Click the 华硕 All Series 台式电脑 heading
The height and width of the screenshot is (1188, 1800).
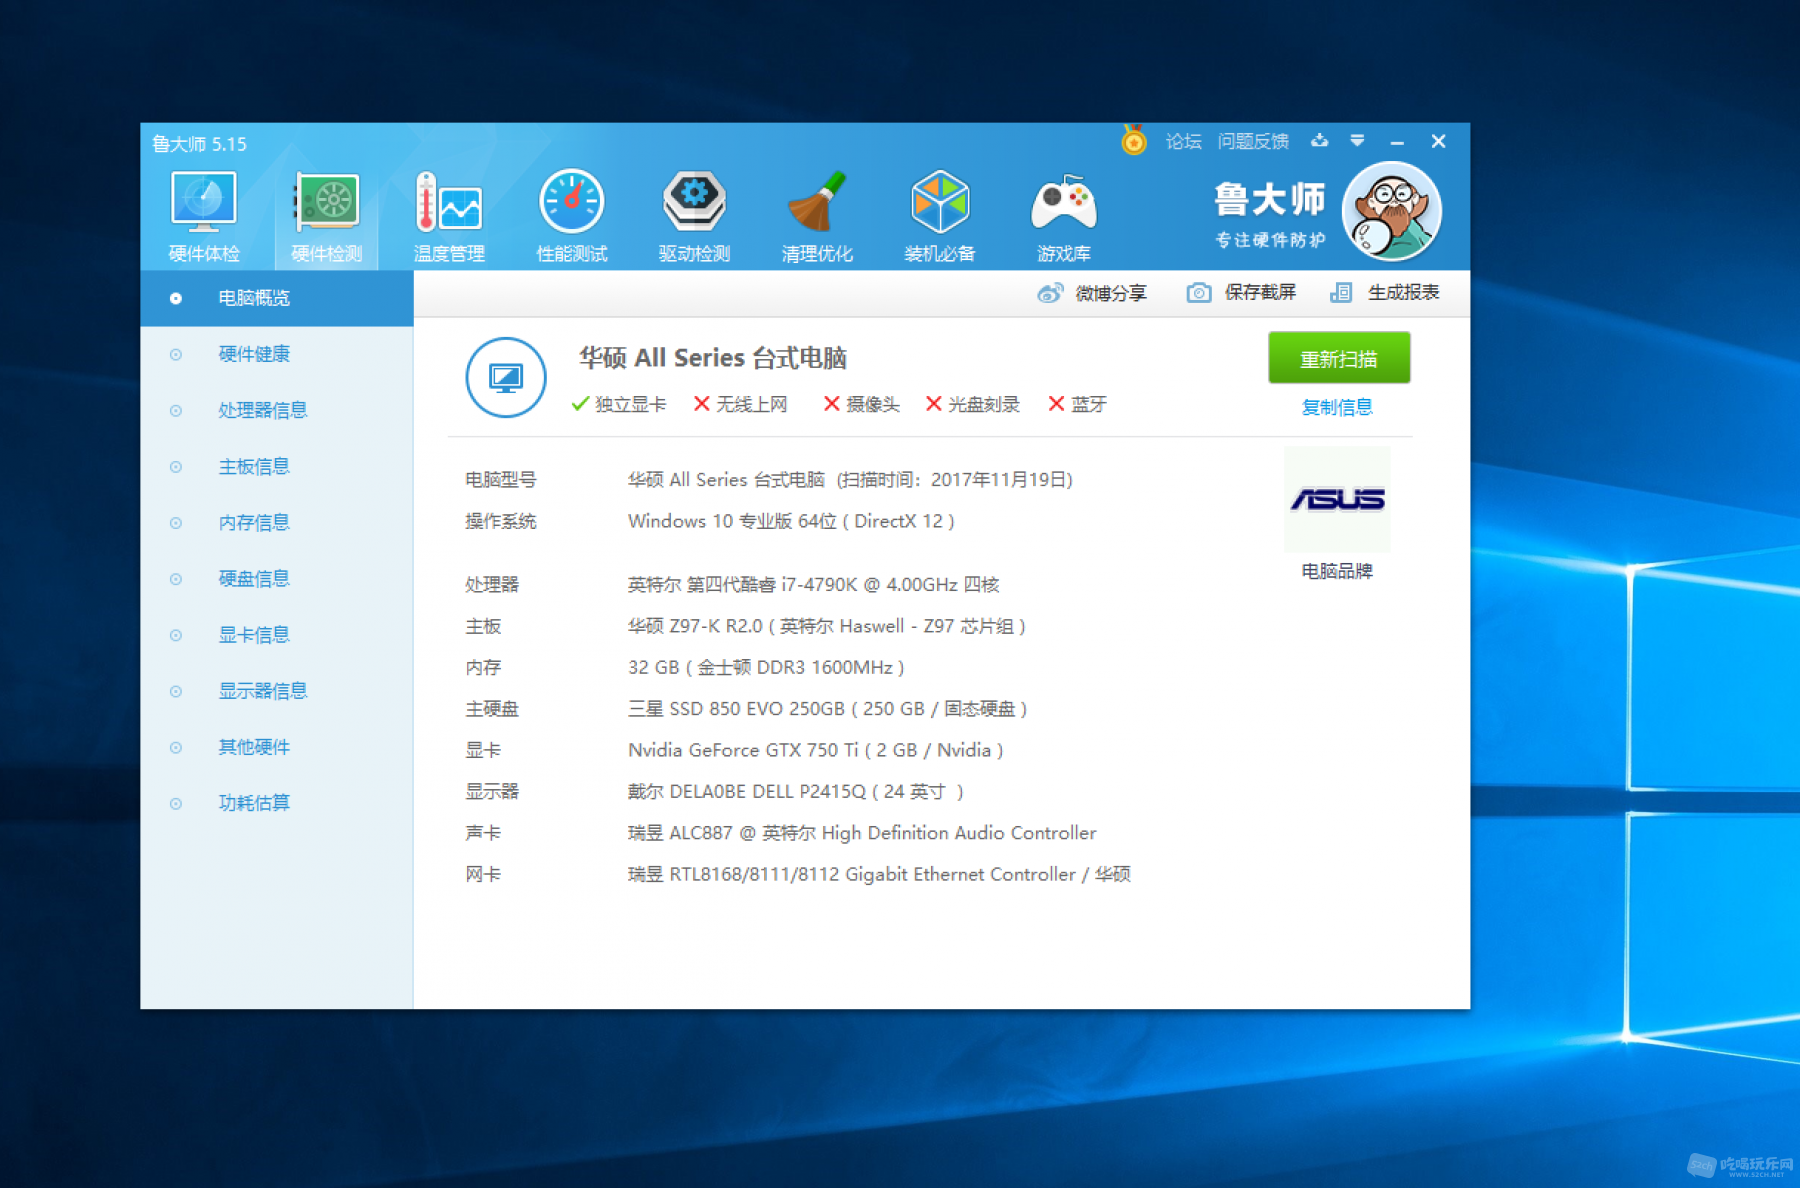[713, 357]
